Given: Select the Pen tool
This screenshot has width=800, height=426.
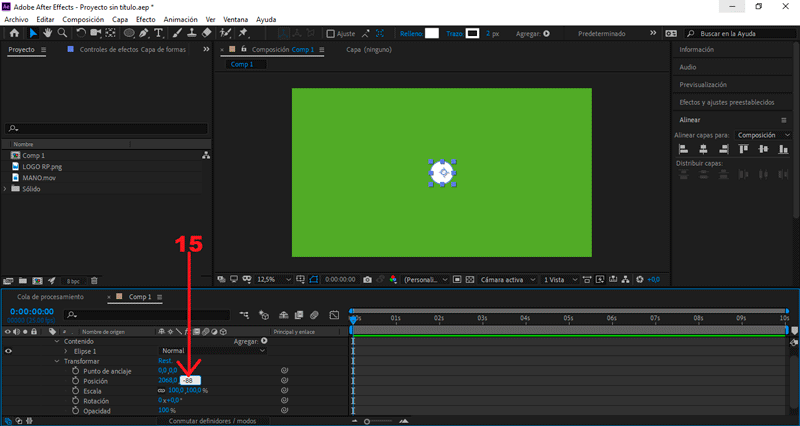Looking at the screenshot, I should [x=144, y=33].
